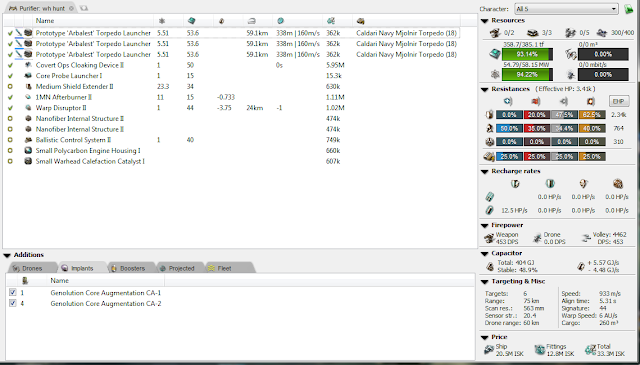The width and height of the screenshot is (640, 365).
Task: Click the EHP button in Resistances
Action: (x=619, y=101)
